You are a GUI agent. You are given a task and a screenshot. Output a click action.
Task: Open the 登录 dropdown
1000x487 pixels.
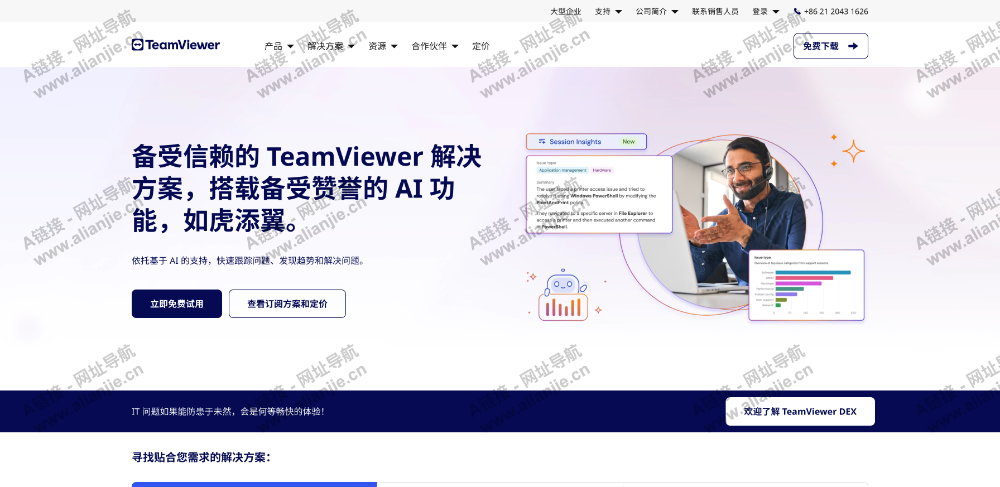pyautogui.click(x=765, y=11)
